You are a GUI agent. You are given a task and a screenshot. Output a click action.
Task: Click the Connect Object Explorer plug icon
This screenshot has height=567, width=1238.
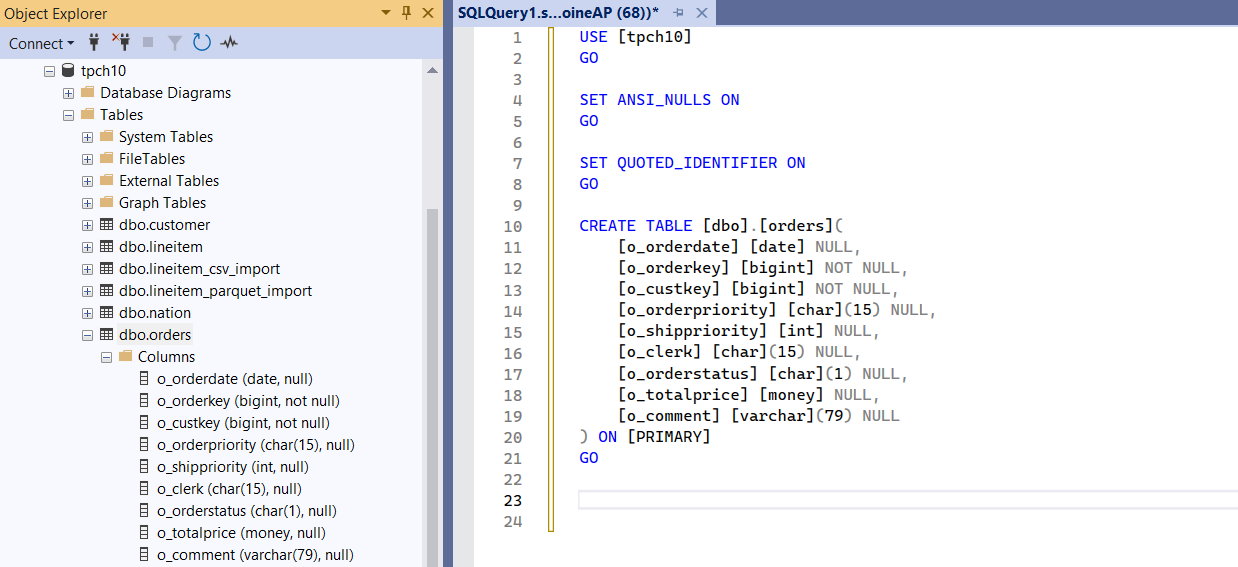[95, 43]
